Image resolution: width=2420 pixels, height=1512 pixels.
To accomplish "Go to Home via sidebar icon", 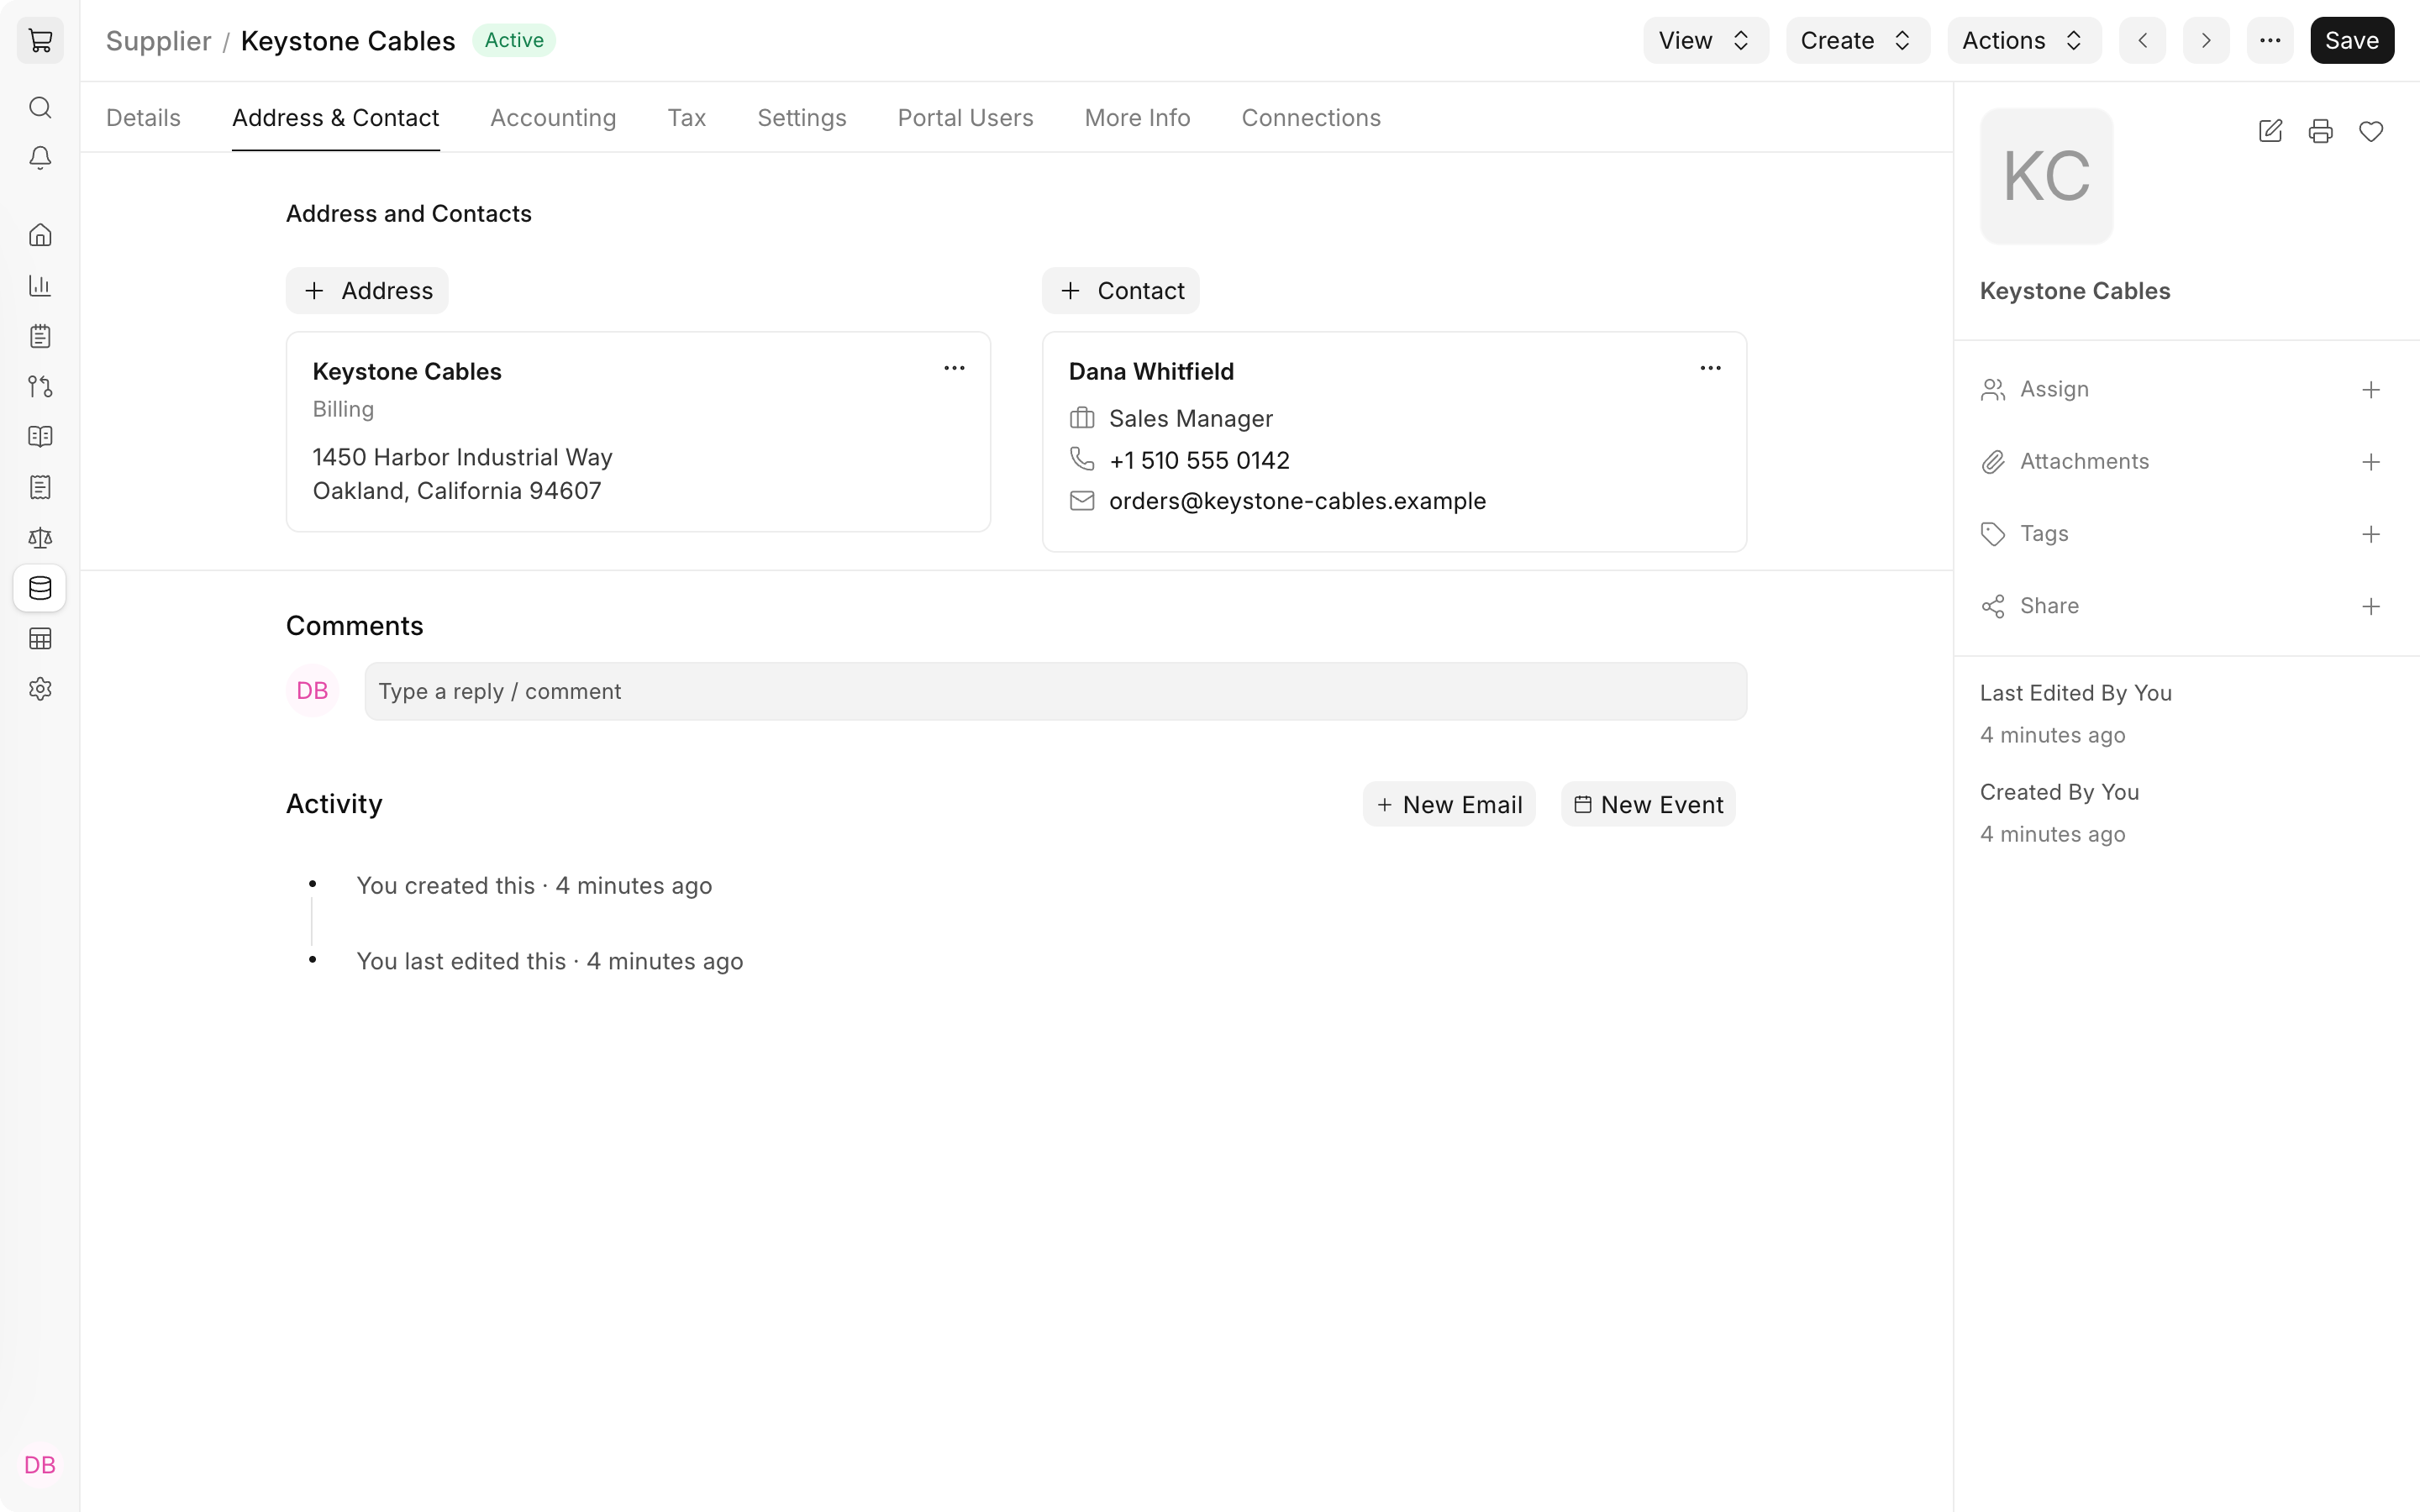I will 40,235.
